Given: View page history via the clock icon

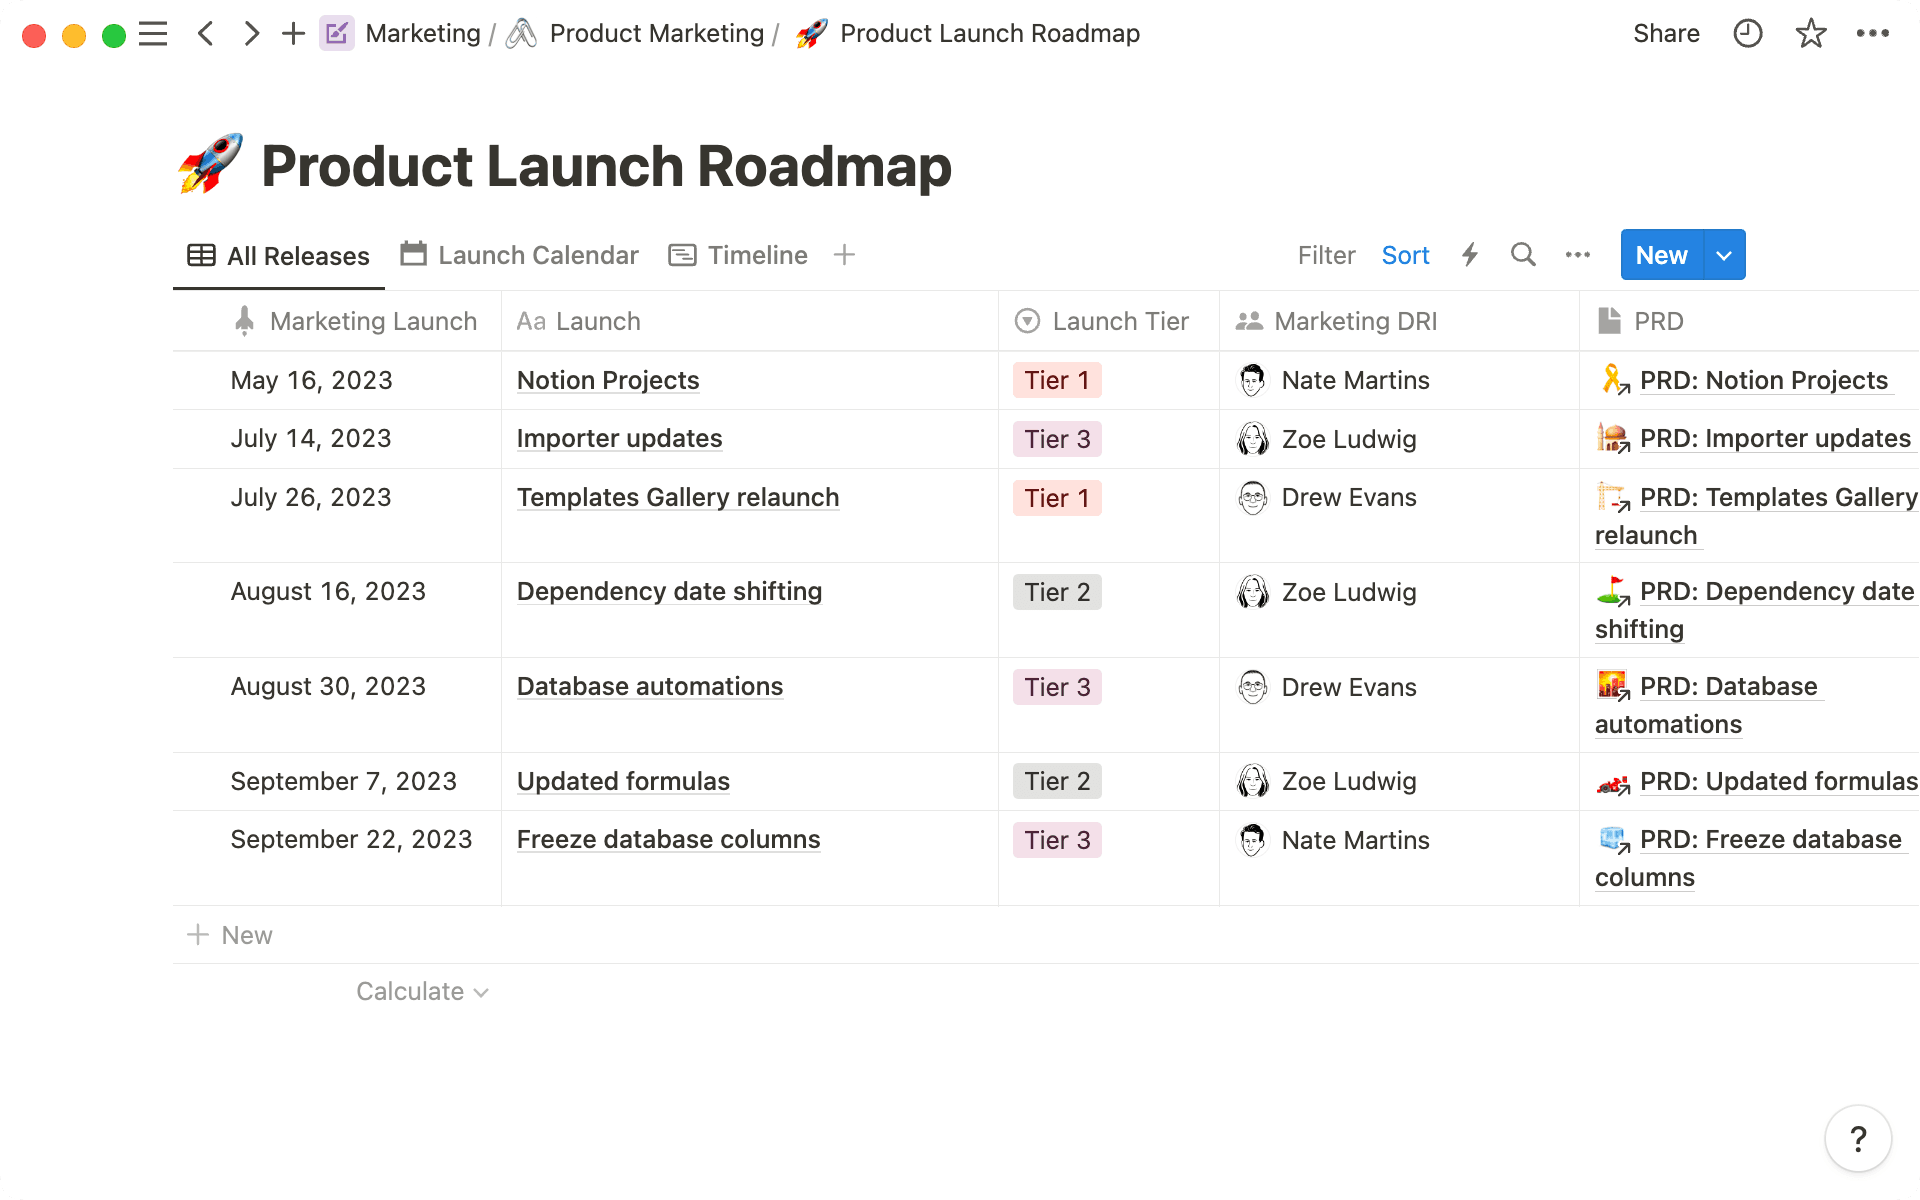Looking at the screenshot, I should click(1746, 33).
